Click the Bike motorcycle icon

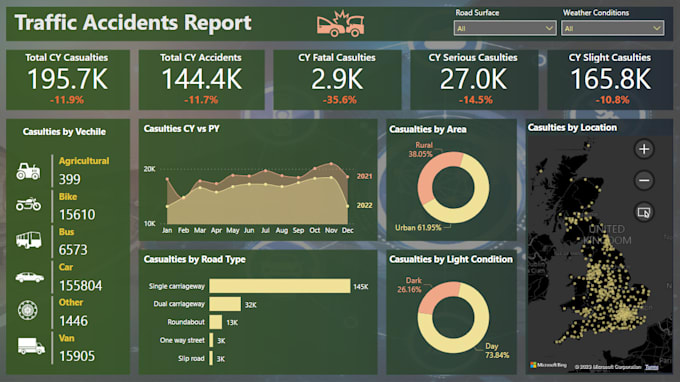point(29,204)
